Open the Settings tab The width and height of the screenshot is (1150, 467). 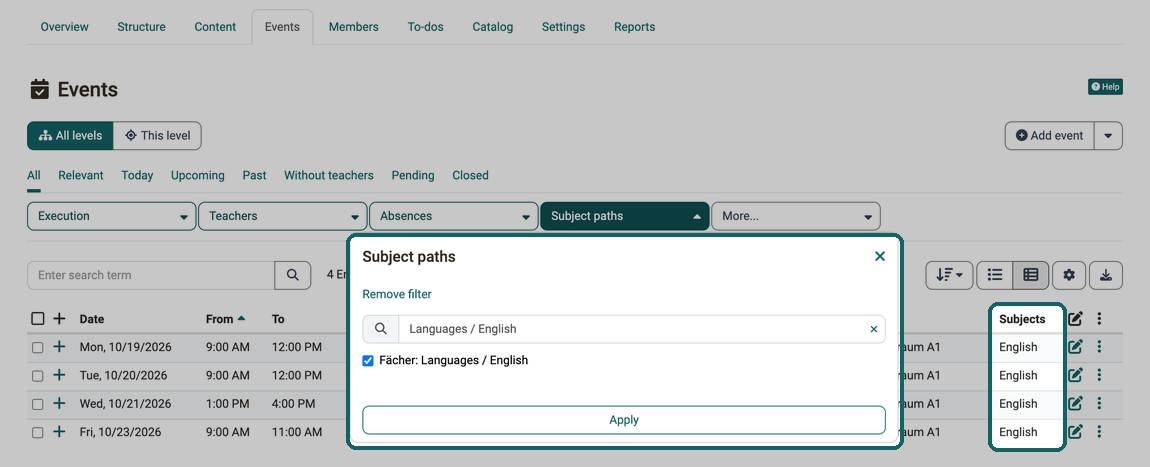click(x=563, y=27)
